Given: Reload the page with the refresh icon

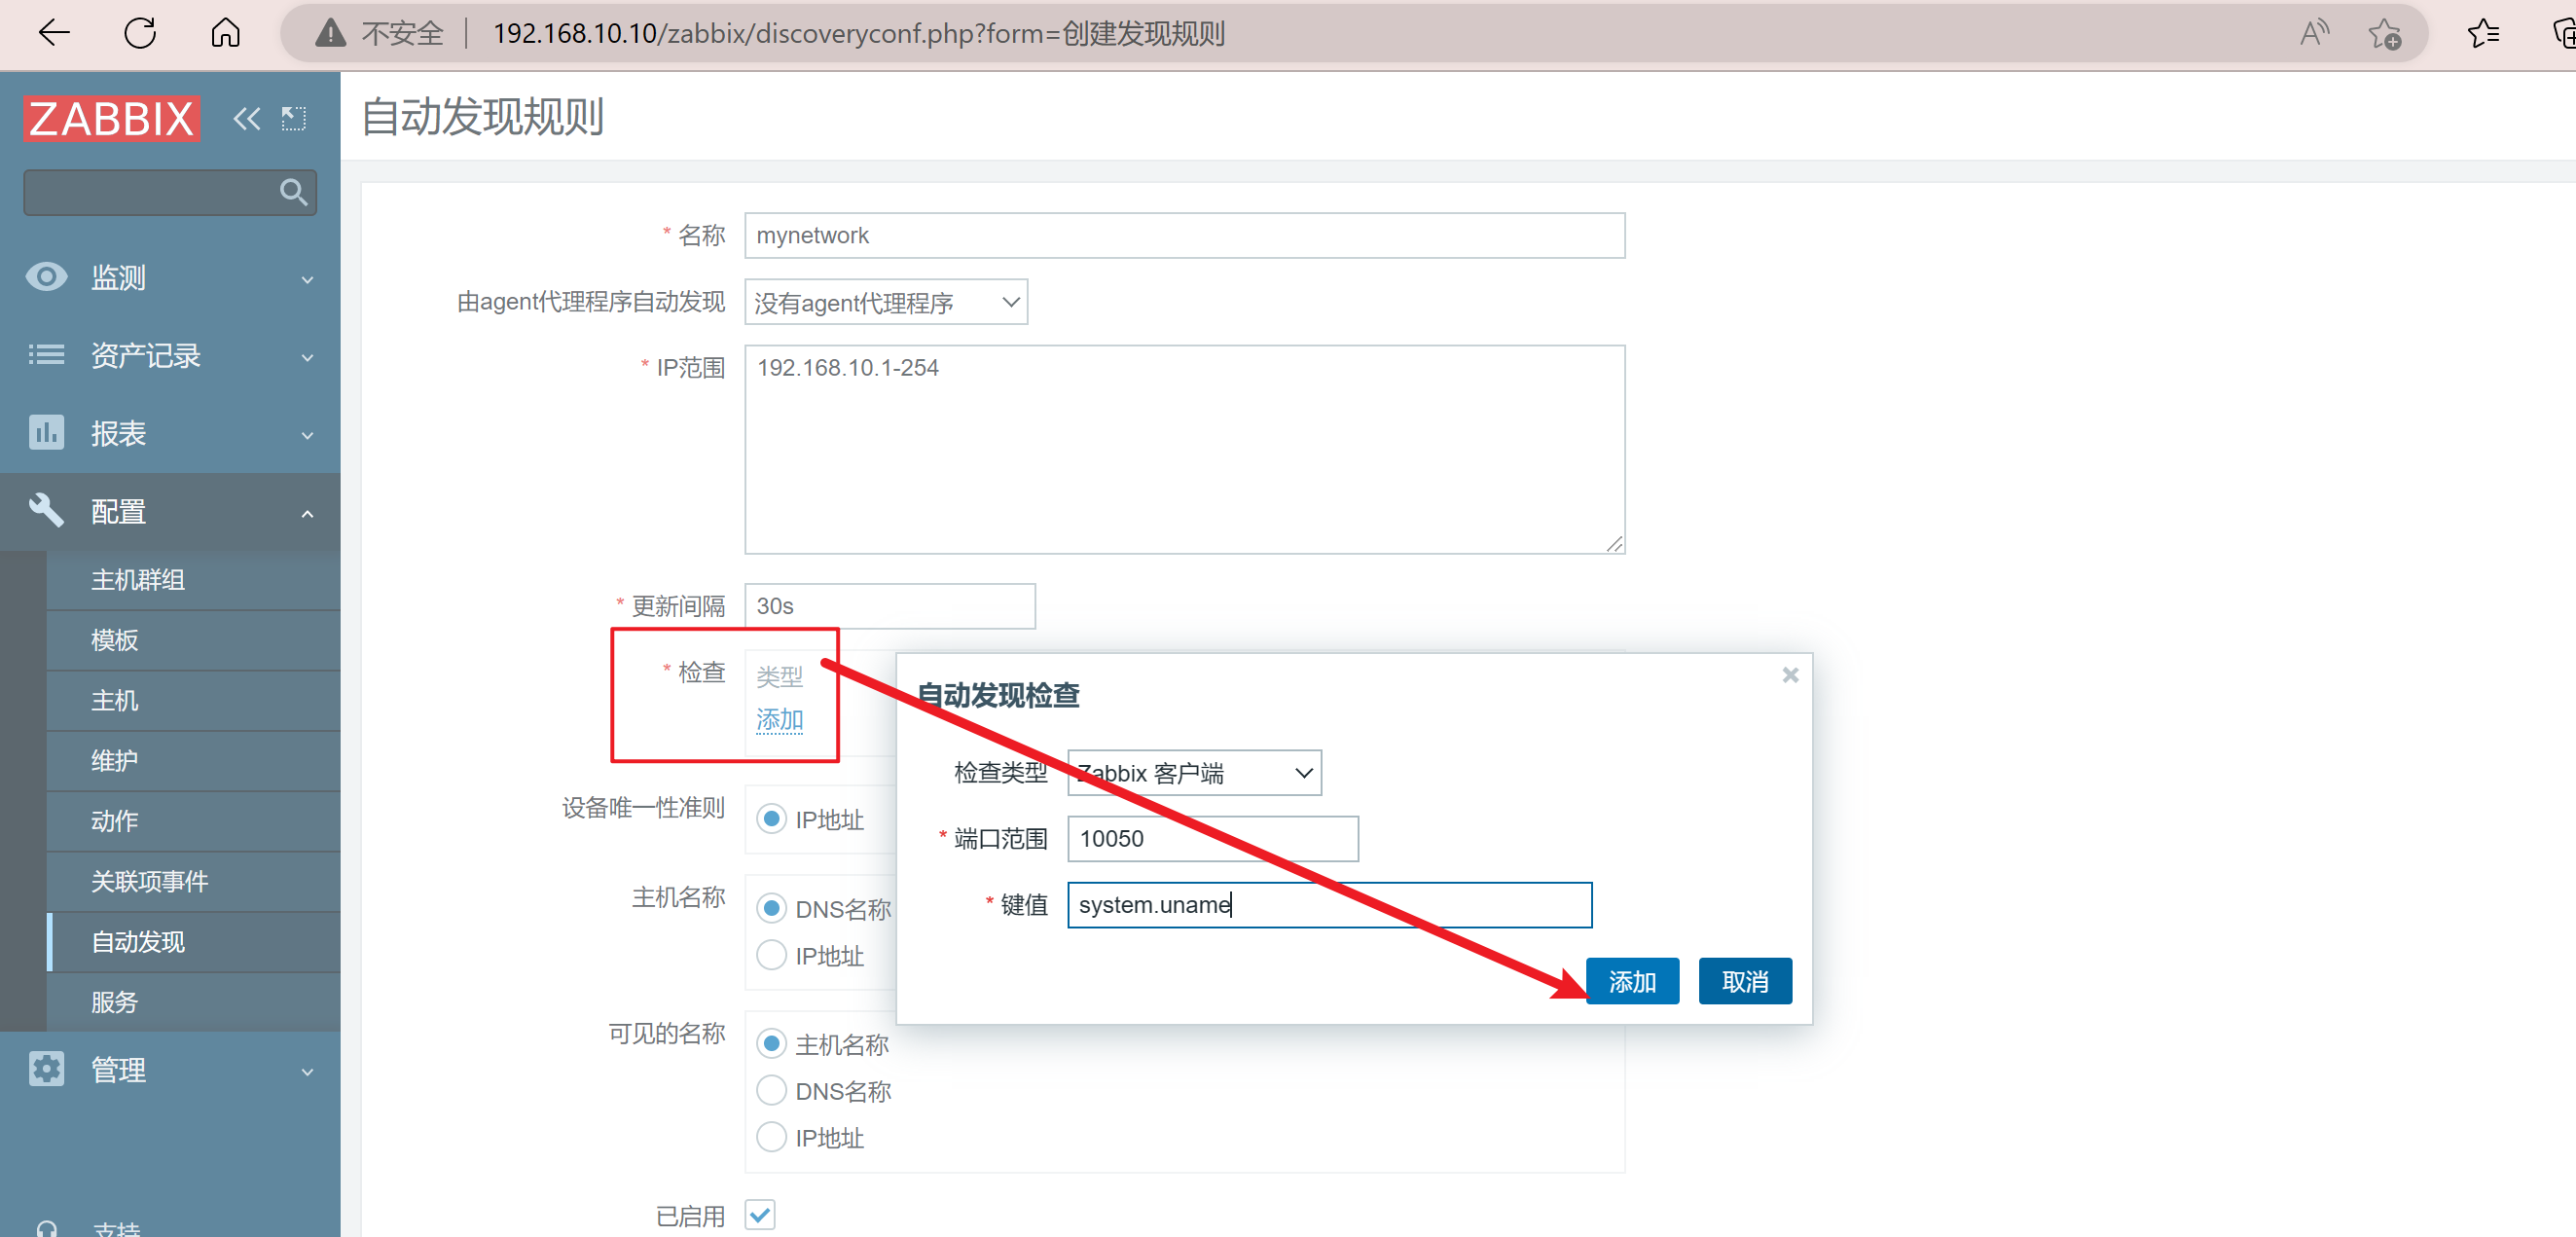Looking at the screenshot, I should click(x=140, y=33).
